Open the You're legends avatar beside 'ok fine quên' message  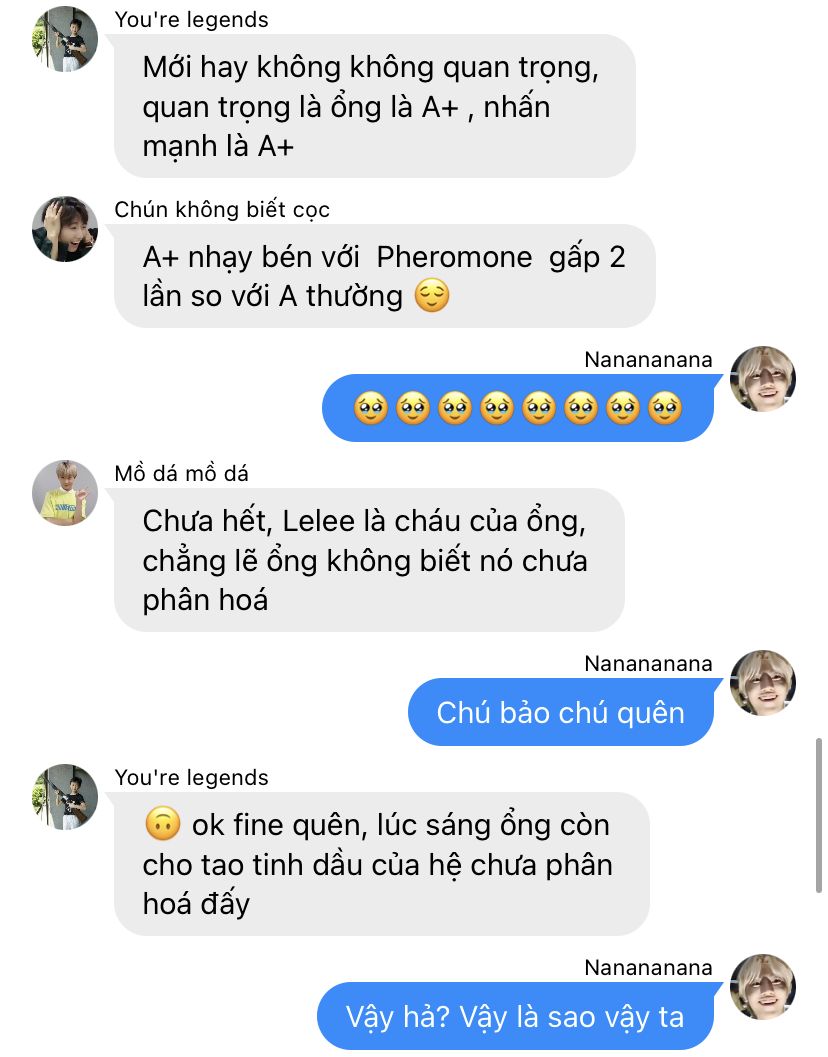65,797
